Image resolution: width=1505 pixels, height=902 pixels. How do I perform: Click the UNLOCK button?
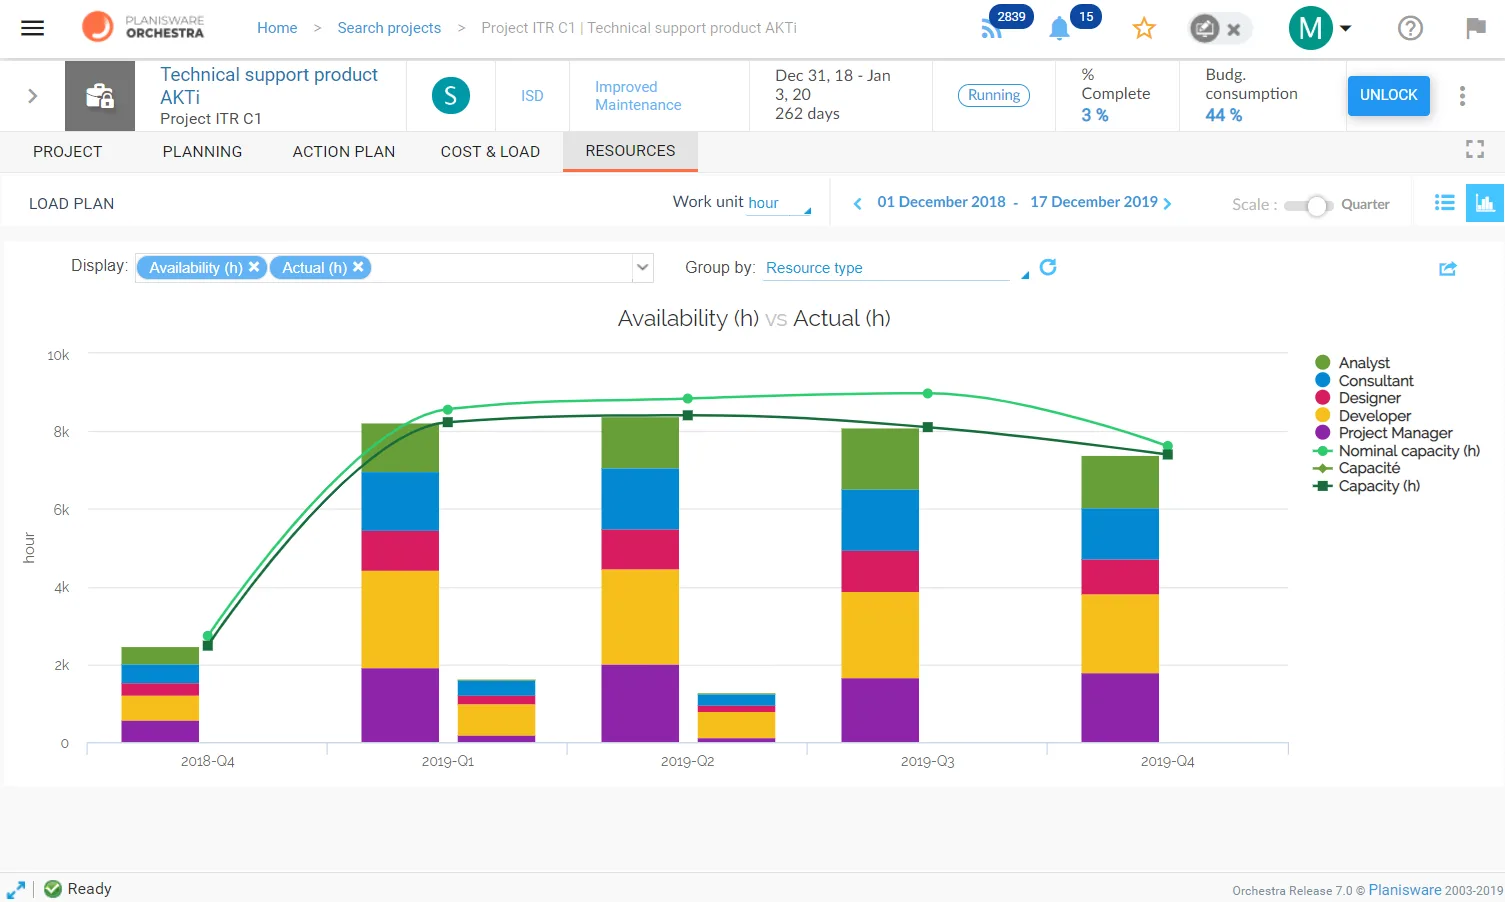click(1388, 95)
